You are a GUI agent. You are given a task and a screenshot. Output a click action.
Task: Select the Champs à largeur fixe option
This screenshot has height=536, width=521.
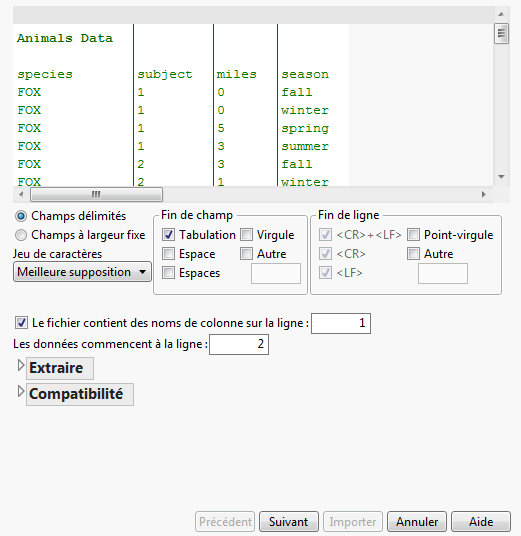coord(21,235)
